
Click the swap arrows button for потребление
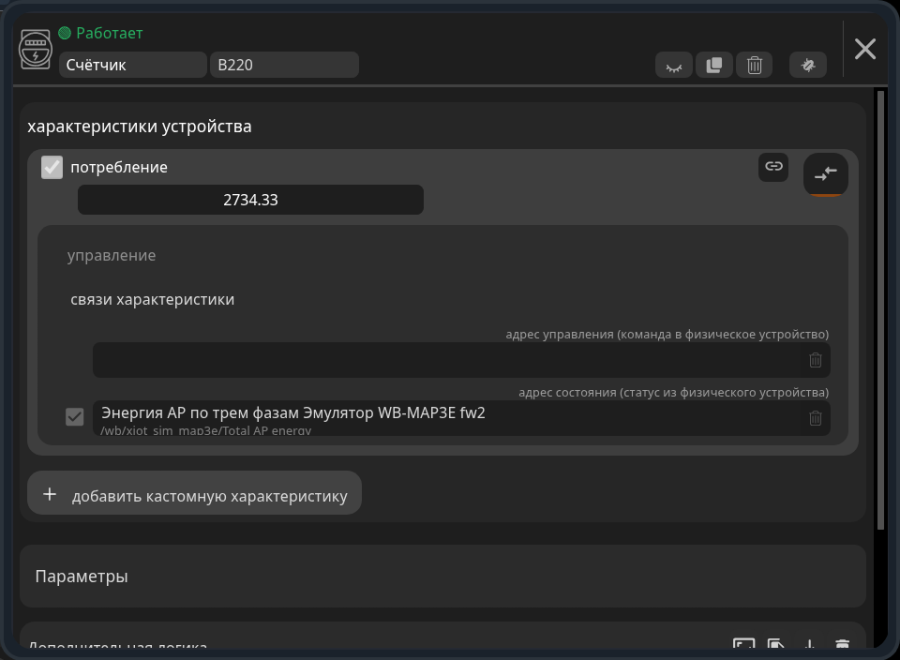(825, 174)
